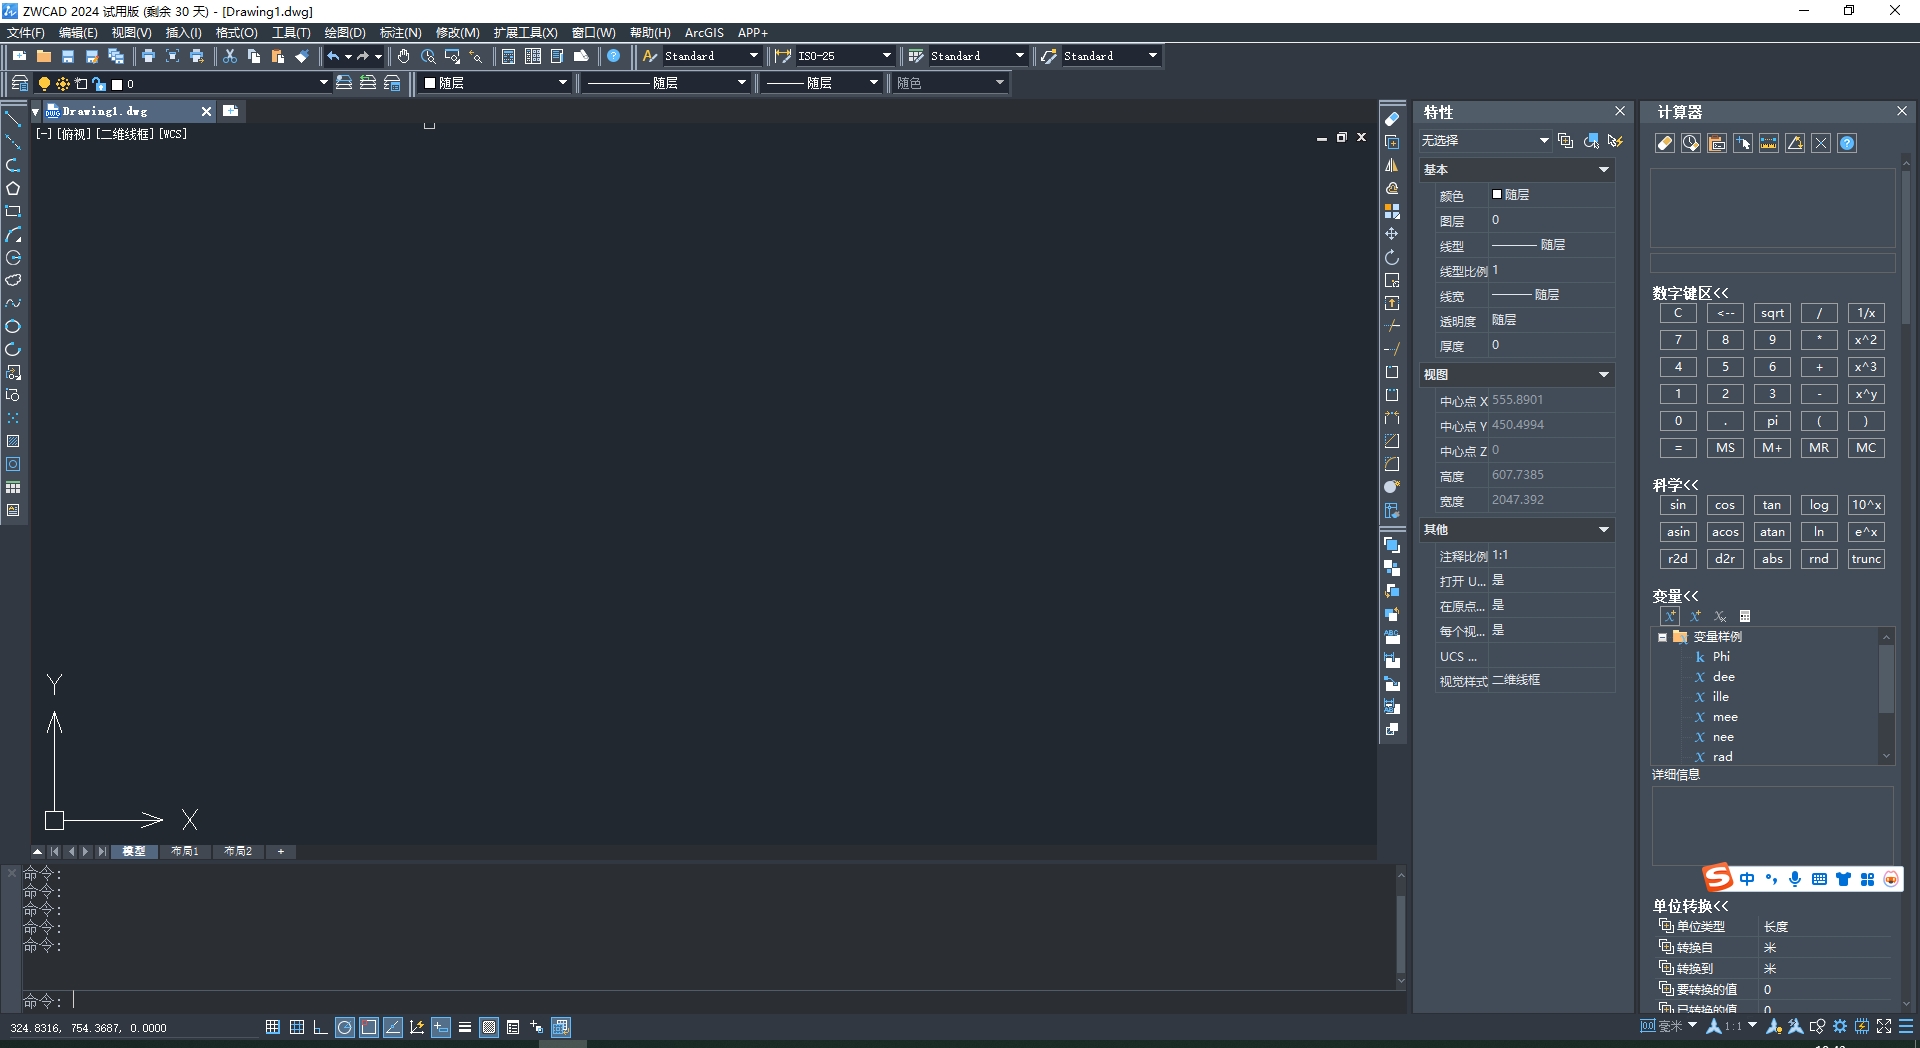
Task: Toggle Grid display in status bar
Action: point(297,1027)
